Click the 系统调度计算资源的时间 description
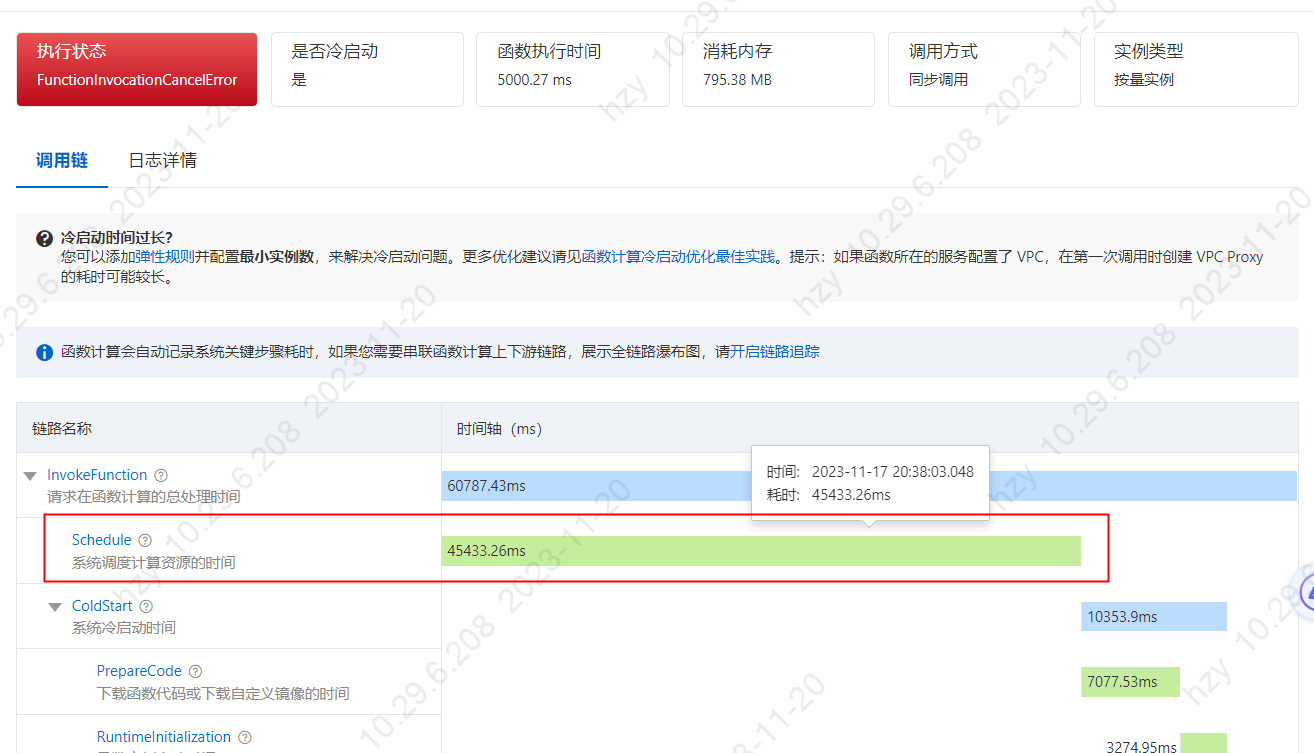Screen dimensions: 1314x753 (x=154, y=563)
